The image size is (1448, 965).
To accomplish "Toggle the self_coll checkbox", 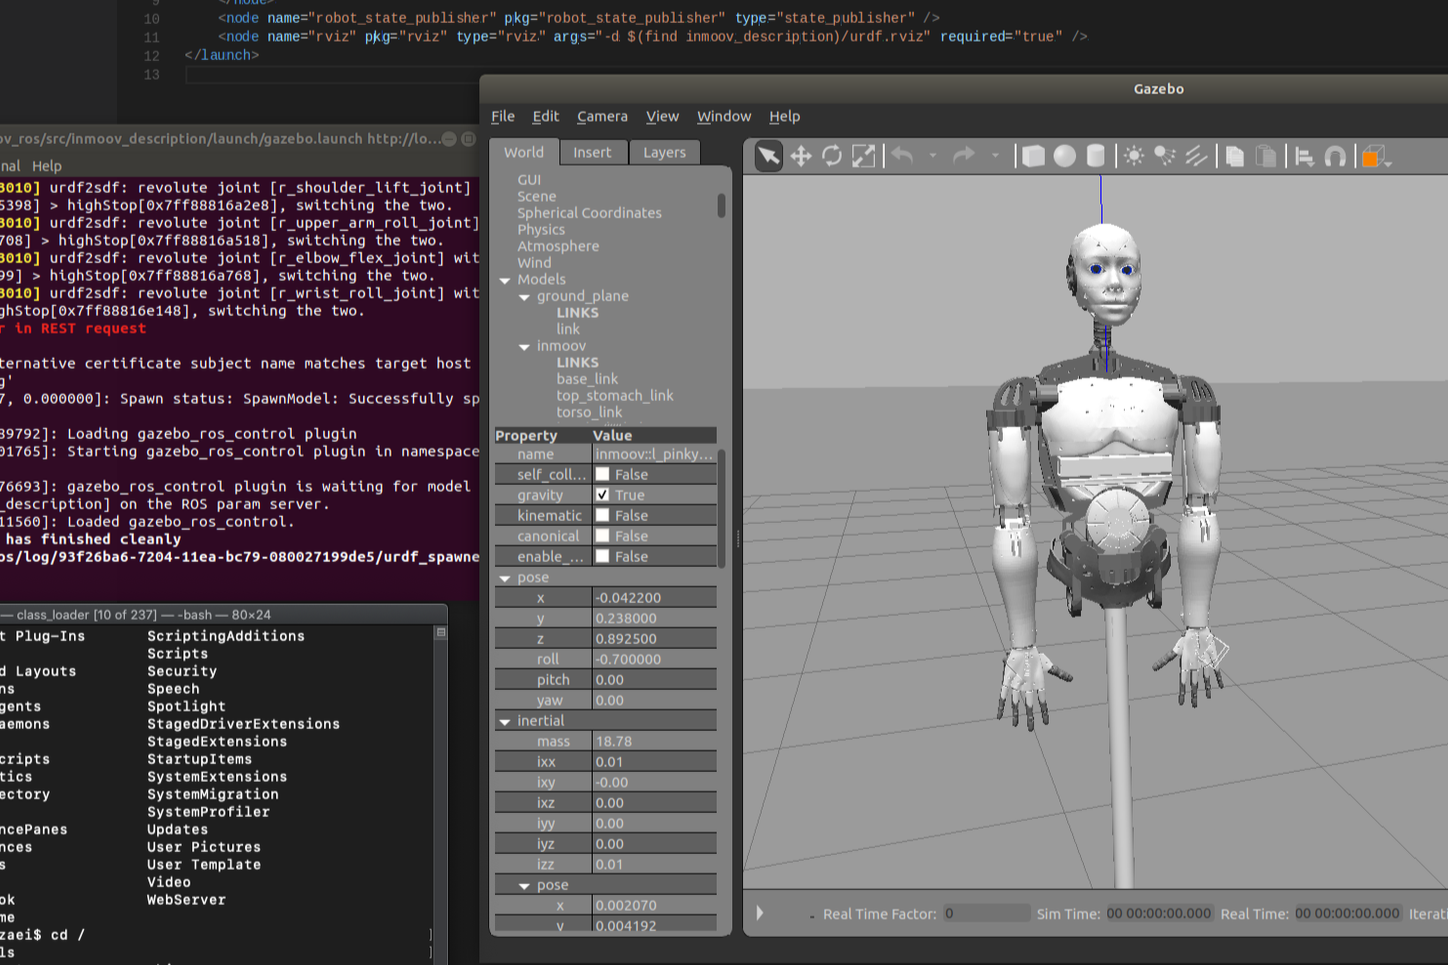I will [x=602, y=474].
